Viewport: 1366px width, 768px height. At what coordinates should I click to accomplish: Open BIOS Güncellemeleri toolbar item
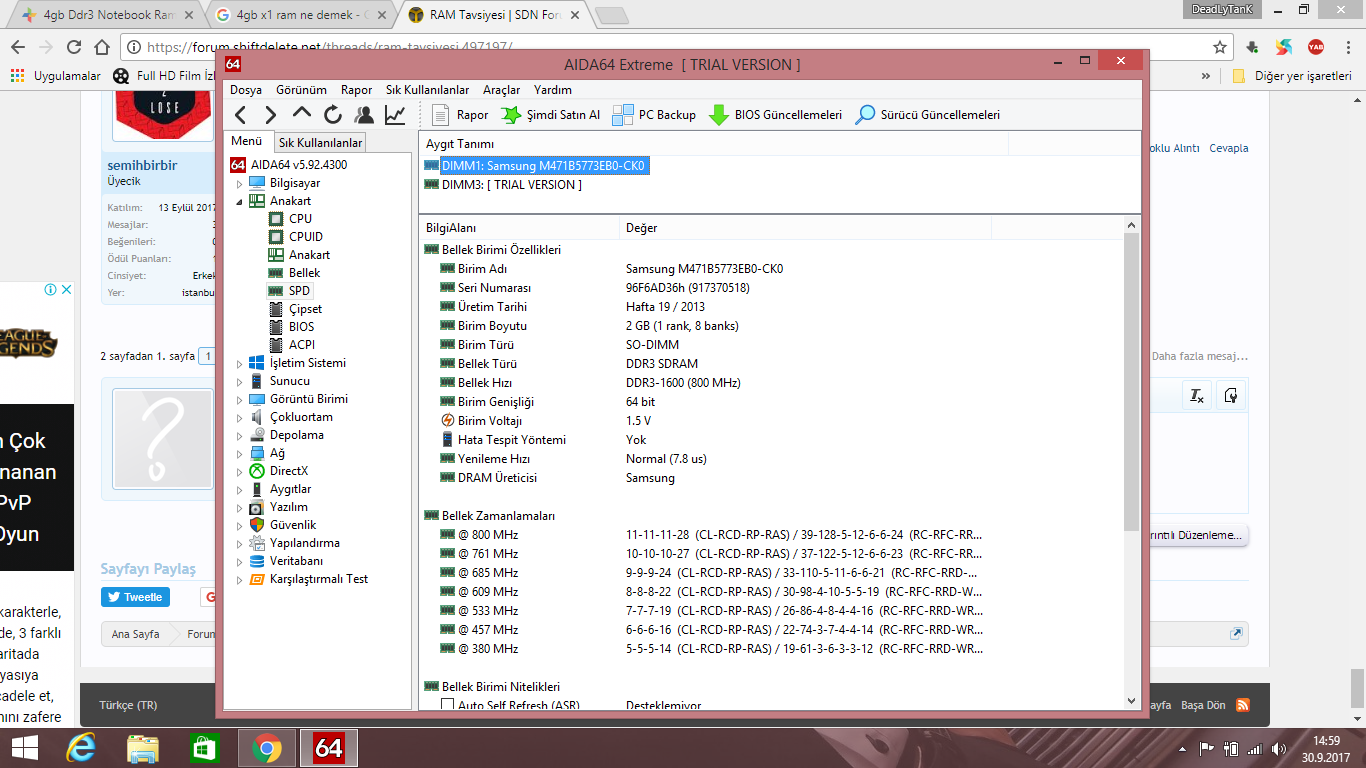[x=776, y=115]
